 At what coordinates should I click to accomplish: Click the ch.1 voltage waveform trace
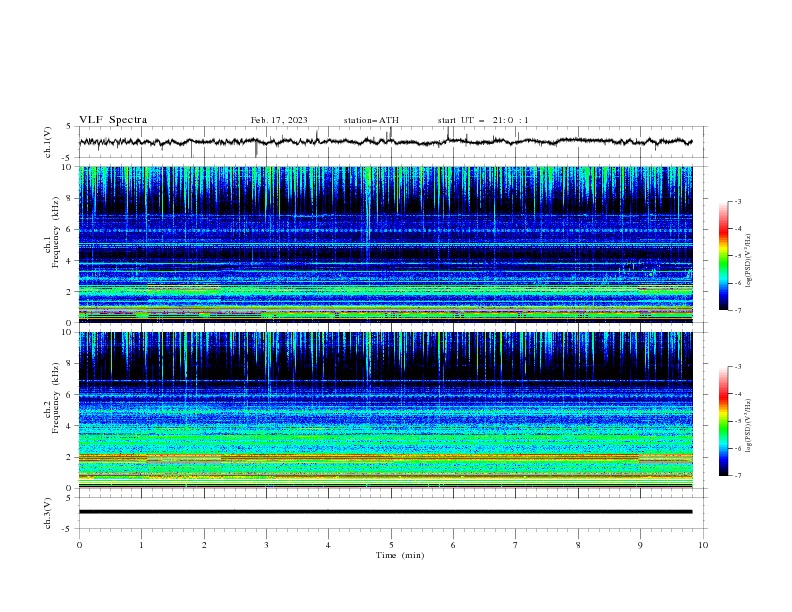click(x=385, y=142)
